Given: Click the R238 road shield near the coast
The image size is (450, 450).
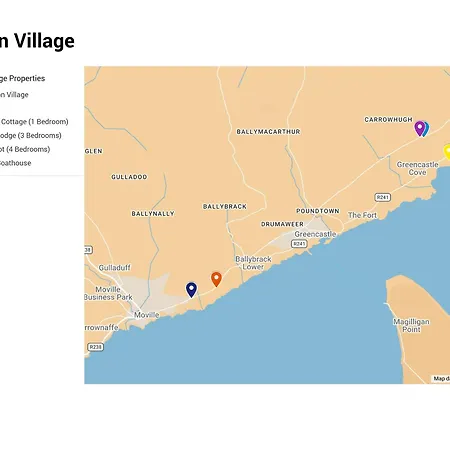Looking at the screenshot, I should (95, 347).
